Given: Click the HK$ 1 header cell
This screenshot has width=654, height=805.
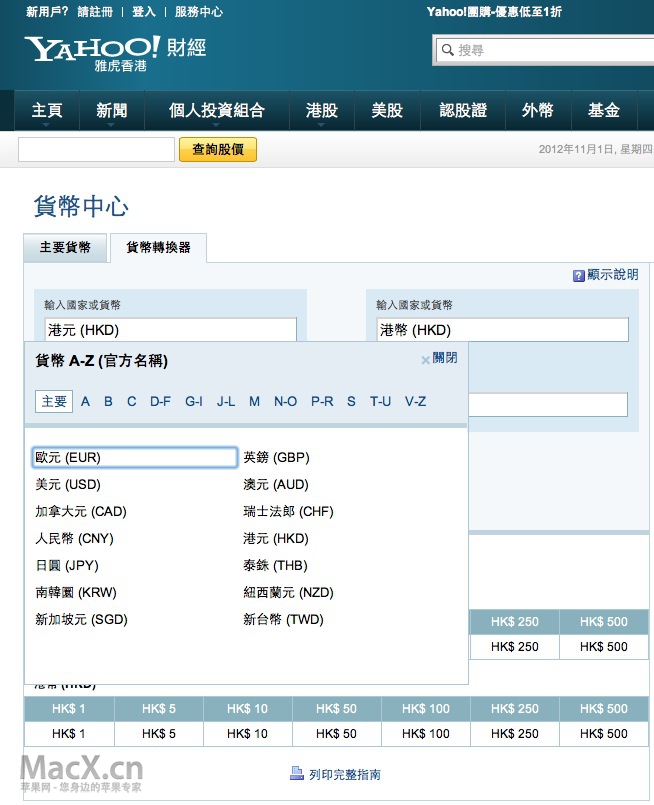Looking at the screenshot, I should click(69, 709).
